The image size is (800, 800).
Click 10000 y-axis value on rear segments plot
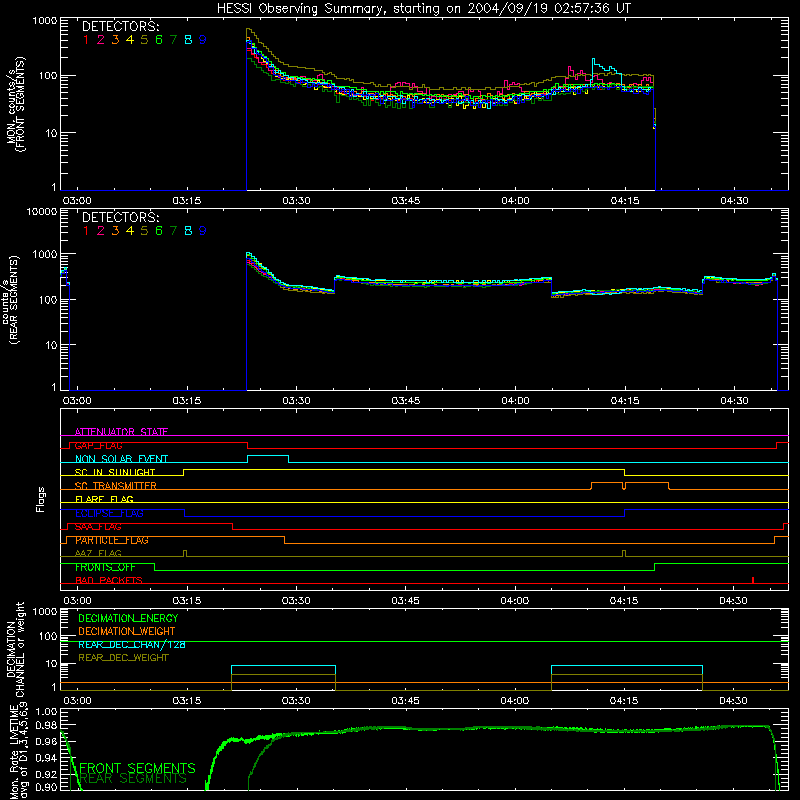click(42, 212)
